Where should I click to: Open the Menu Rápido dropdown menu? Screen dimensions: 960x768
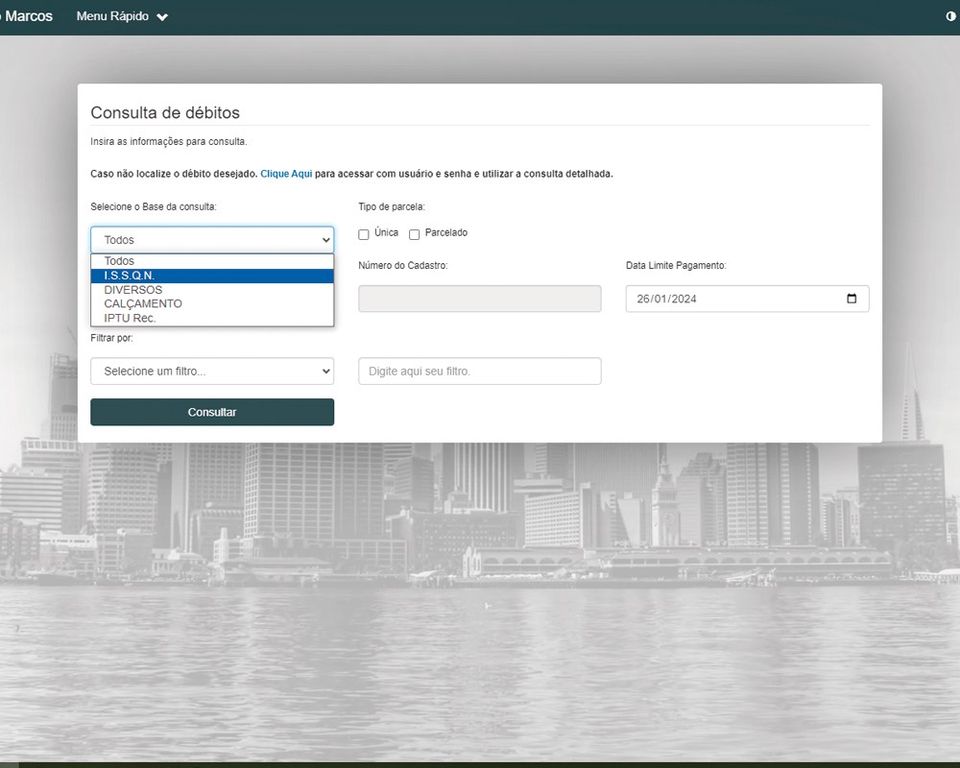coord(122,17)
